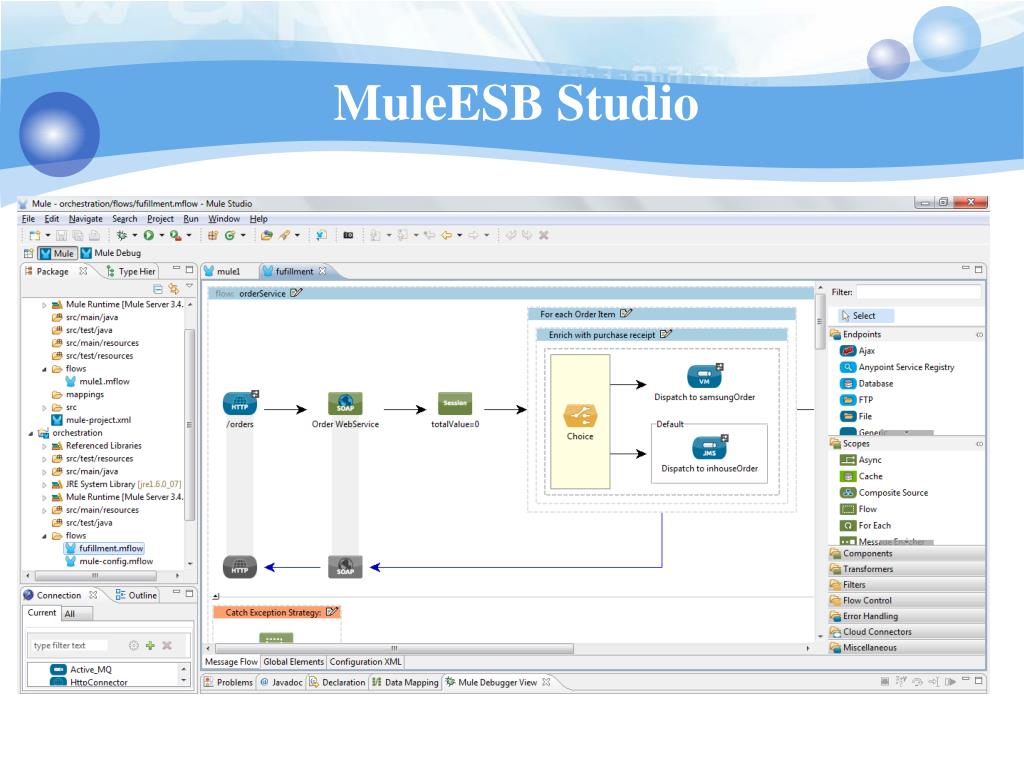1024x768 pixels.
Task: Pick the For Each scope in palette
Action: click(x=865, y=525)
